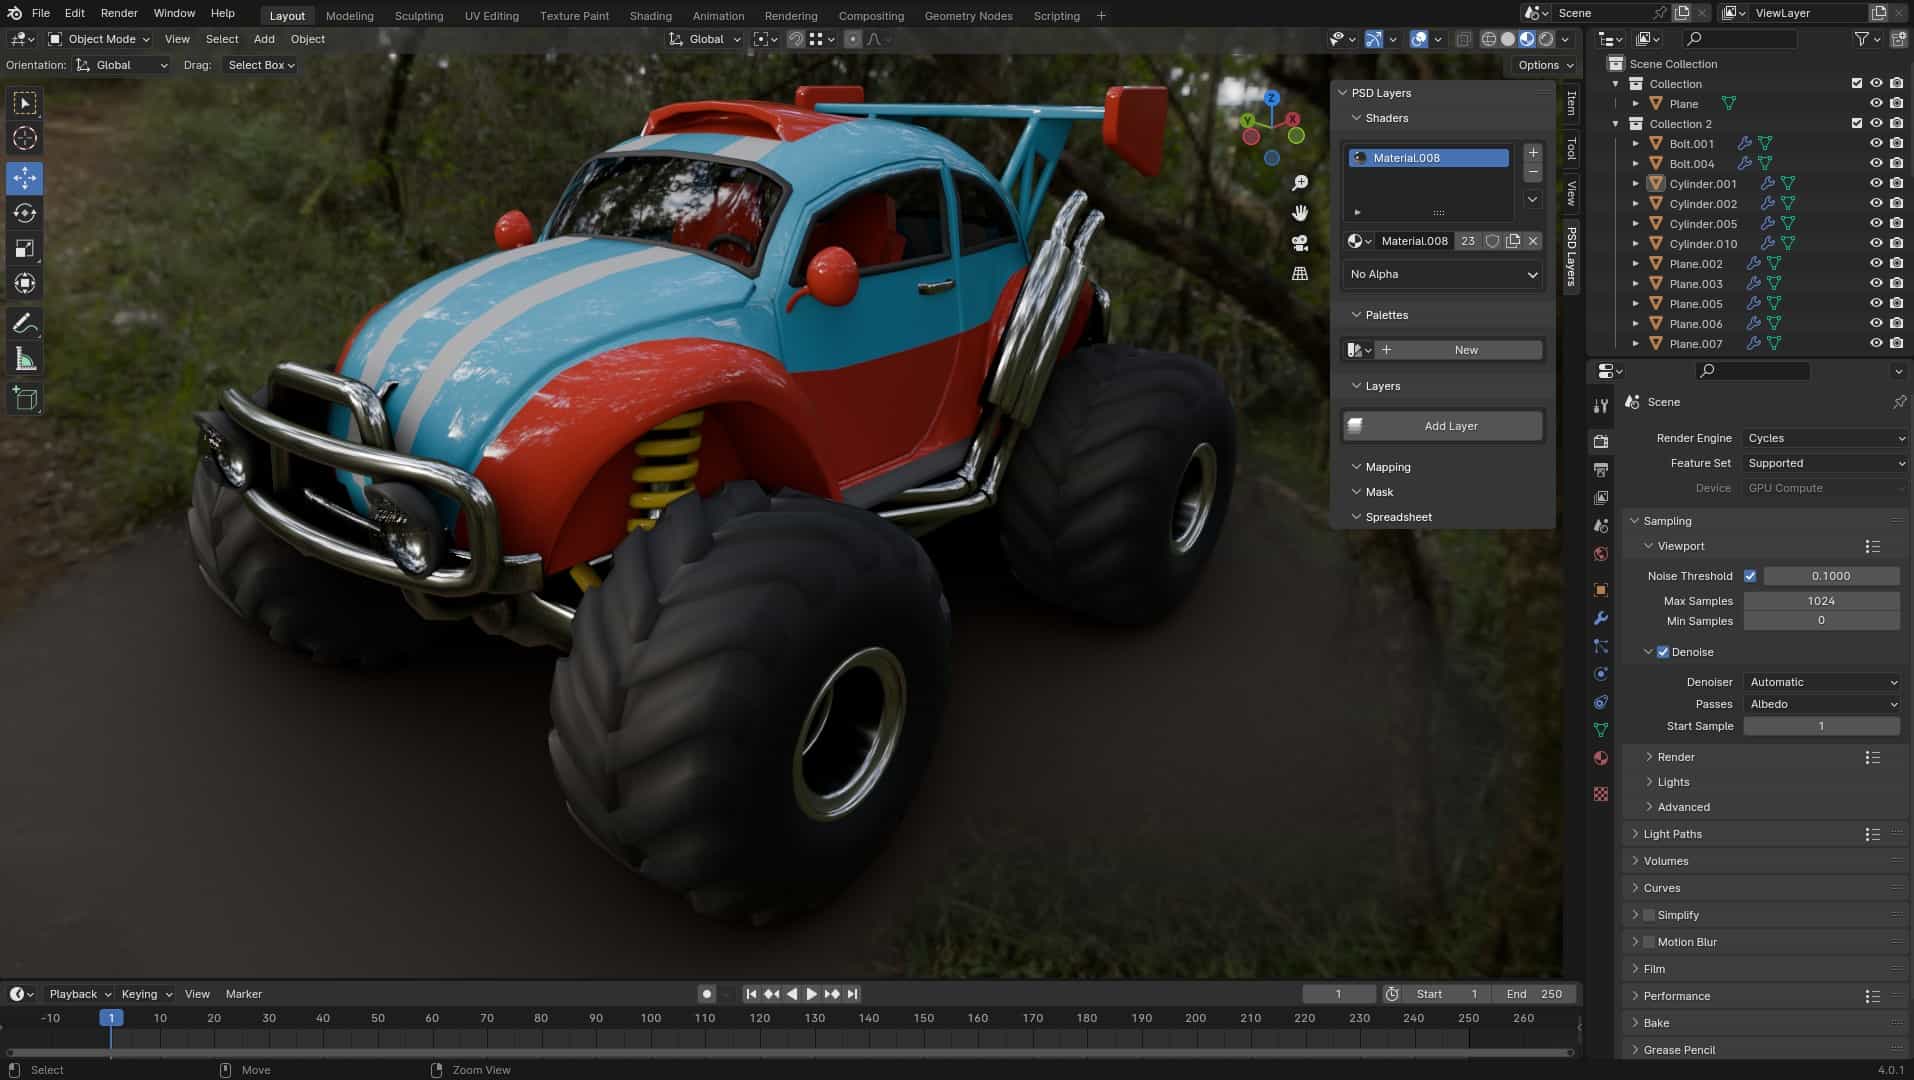Open the Render Engine dropdown

tap(1824, 438)
